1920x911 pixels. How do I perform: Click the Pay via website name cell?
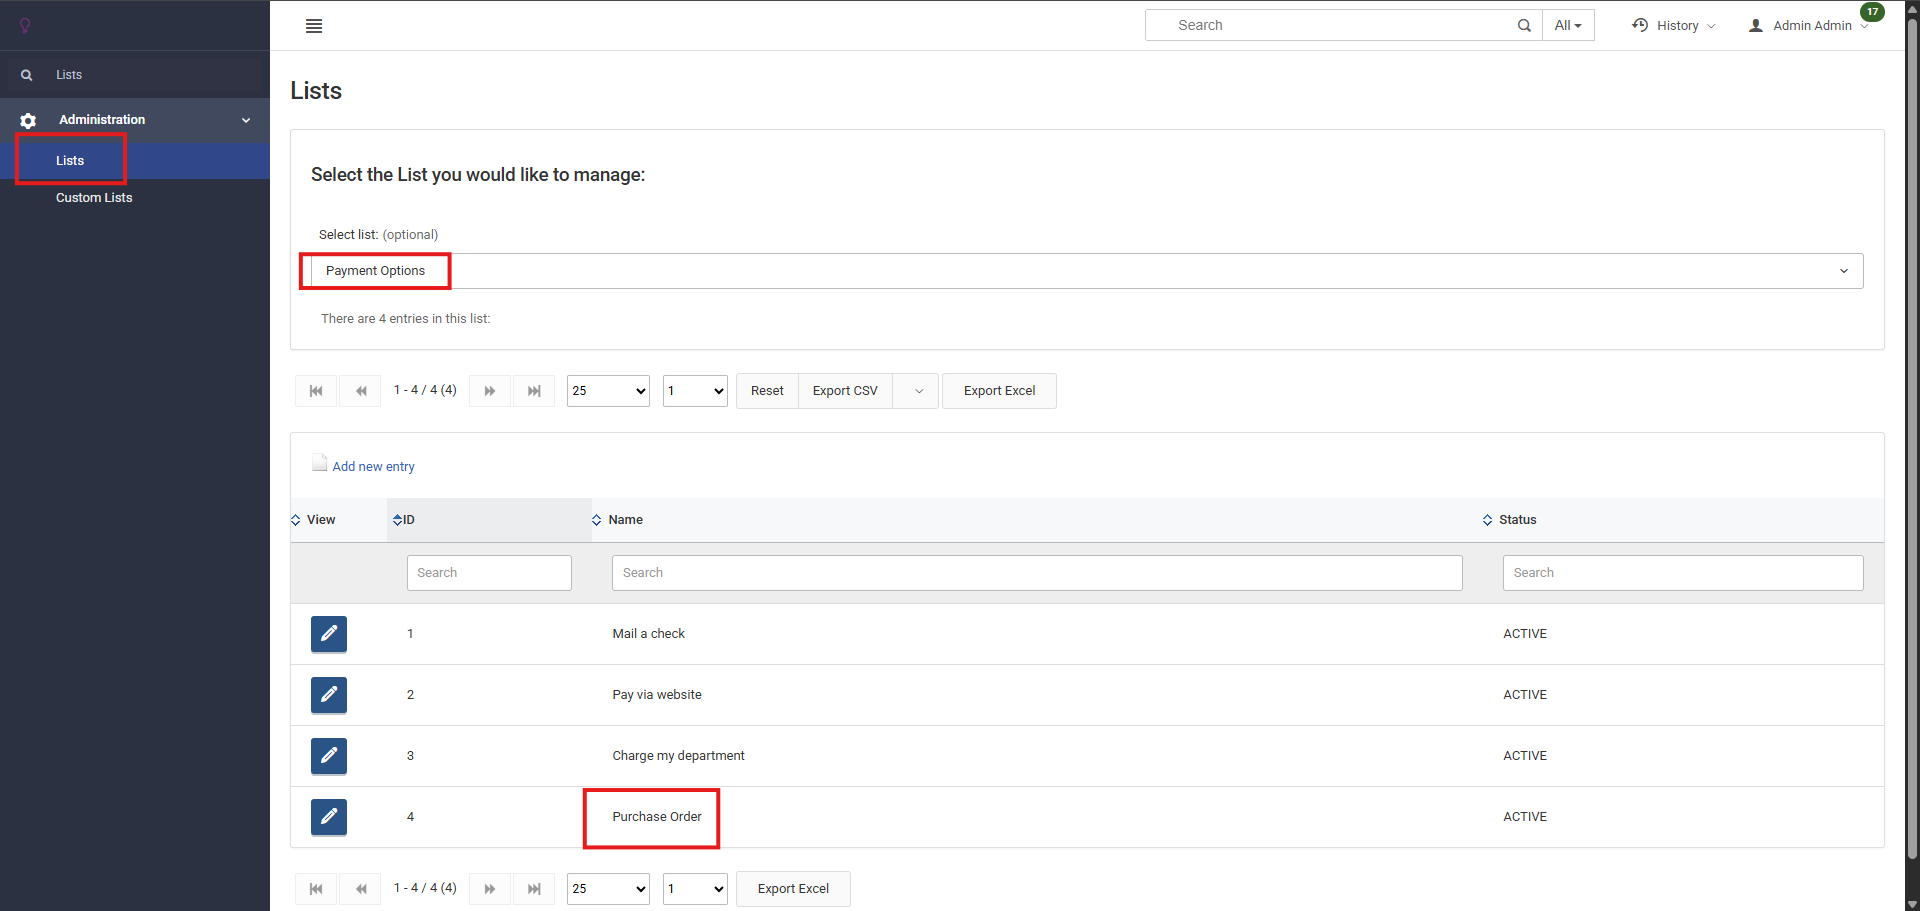coord(657,695)
